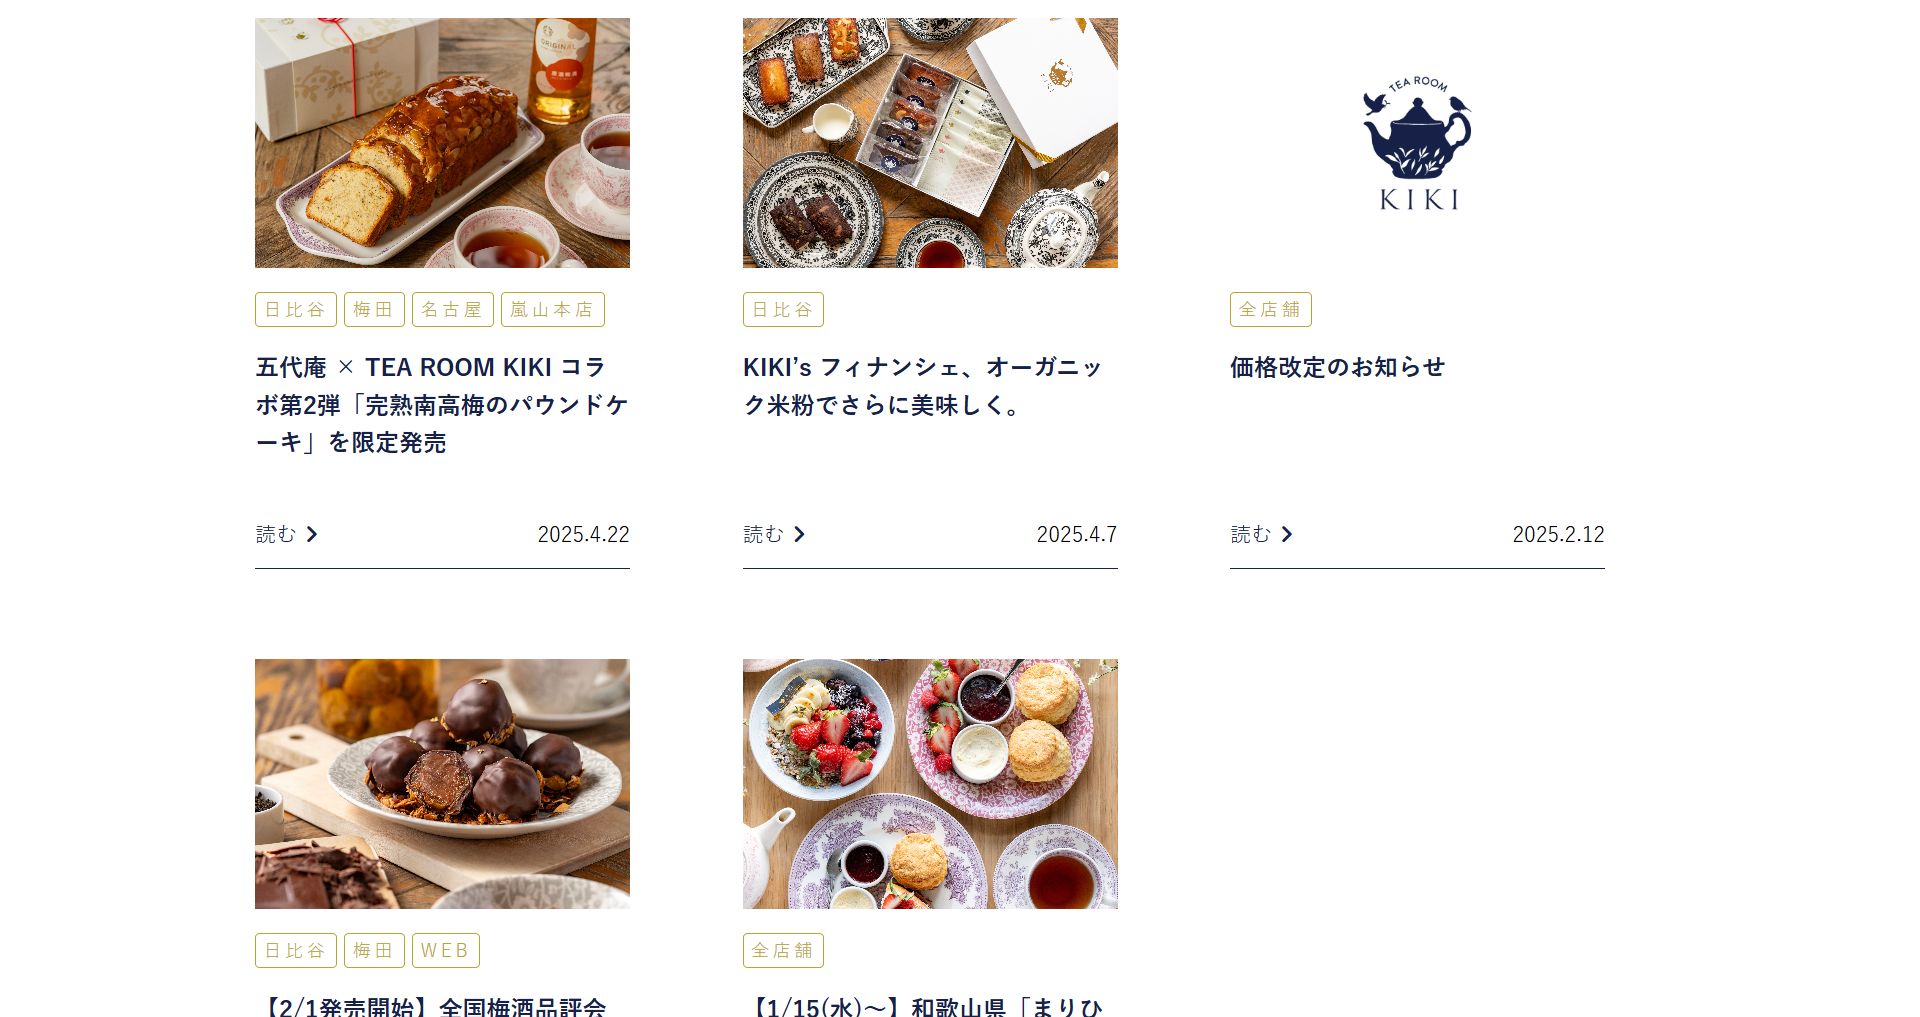Click the chevron arrow beside 読む dated 2025.4.7
The width and height of the screenshot is (1920, 1017).
(799, 534)
